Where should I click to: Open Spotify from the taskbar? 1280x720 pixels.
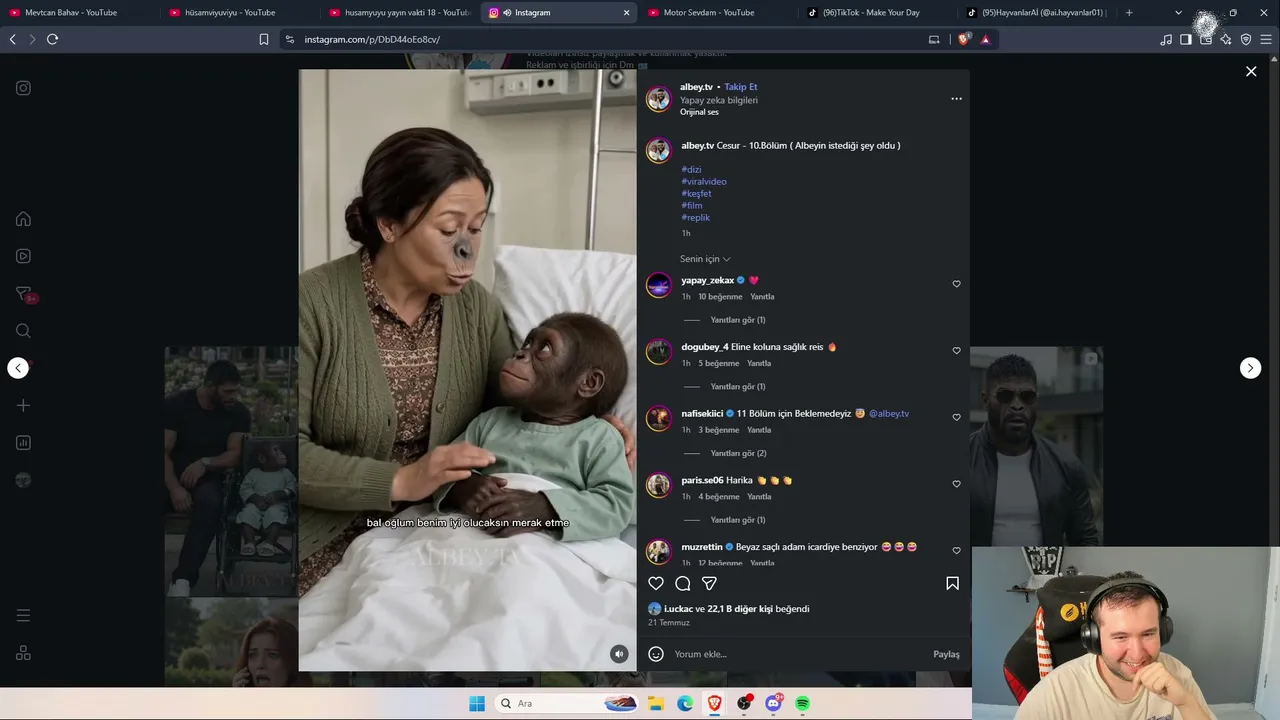pyautogui.click(x=802, y=703)
